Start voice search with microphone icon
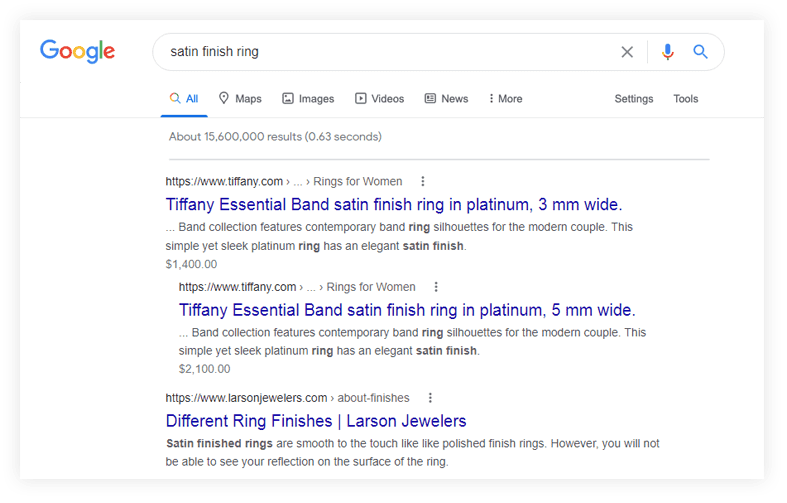 [668, 52]
